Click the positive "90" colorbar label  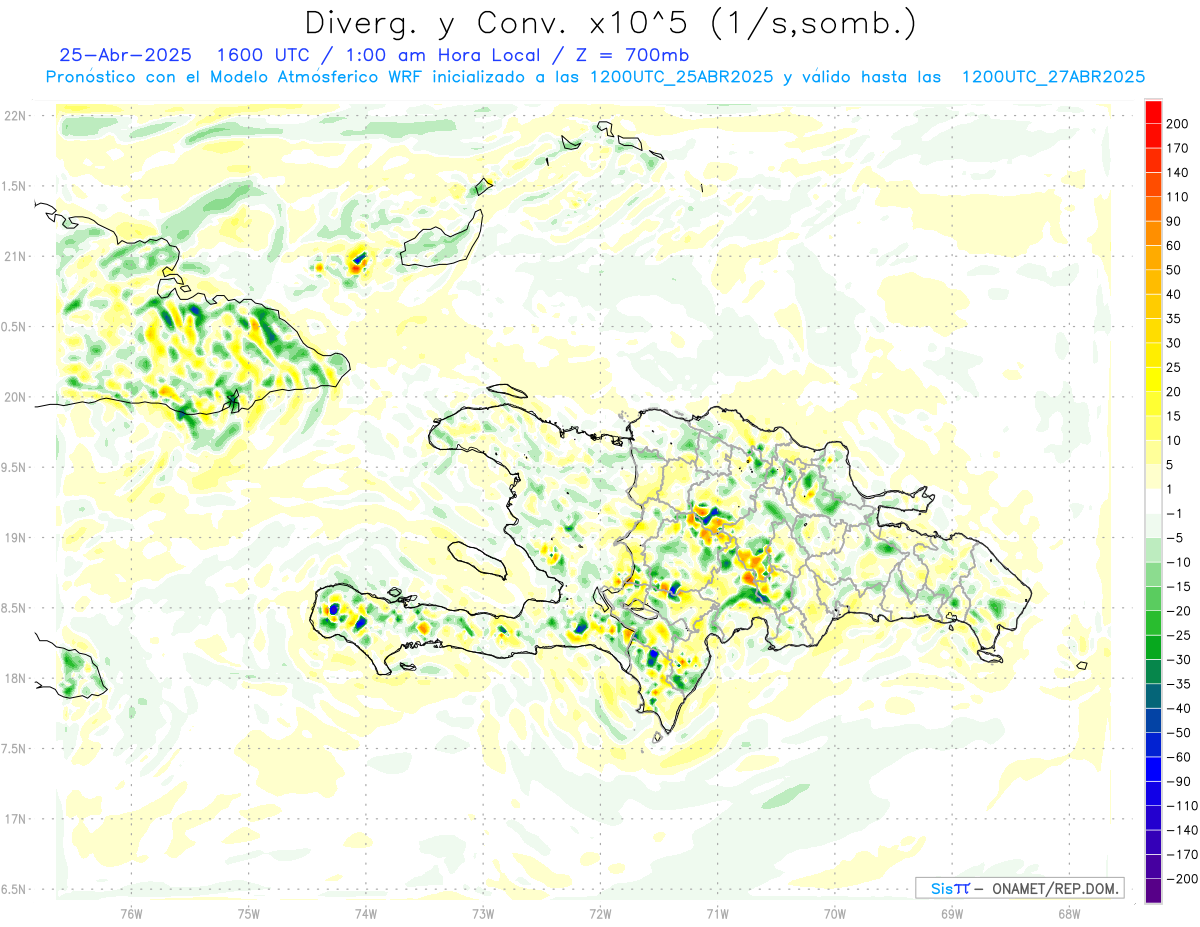[1174, 222]
